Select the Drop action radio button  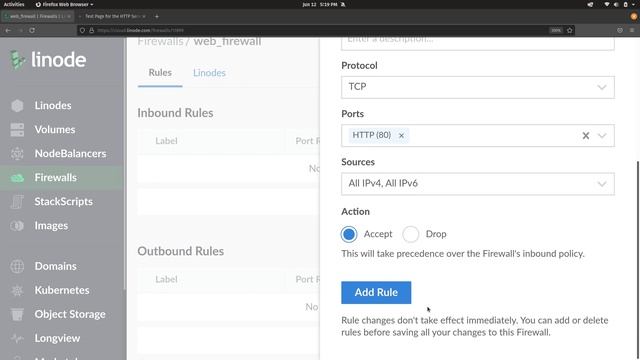[x=411, y=234]
